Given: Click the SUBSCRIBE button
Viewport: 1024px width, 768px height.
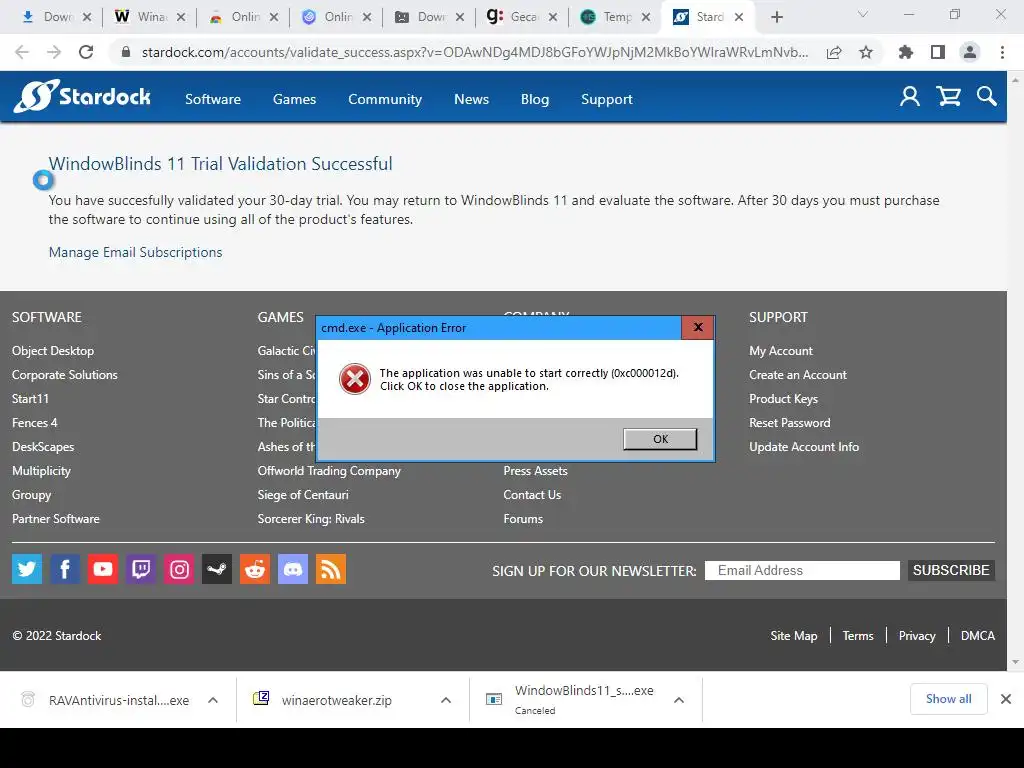Looking at the screenshot, I should coord(951,570).
